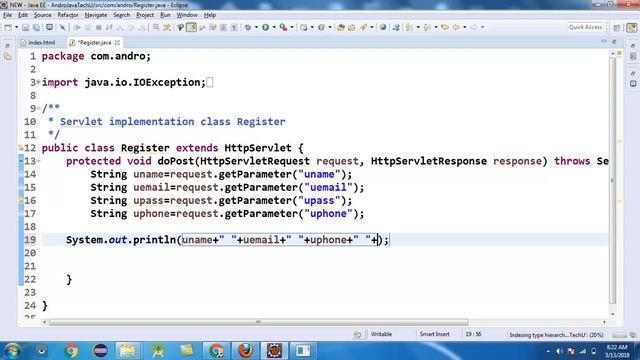Click the Smart Insert status entry
This screenshot has height=360, width=640.
[434, 334]
